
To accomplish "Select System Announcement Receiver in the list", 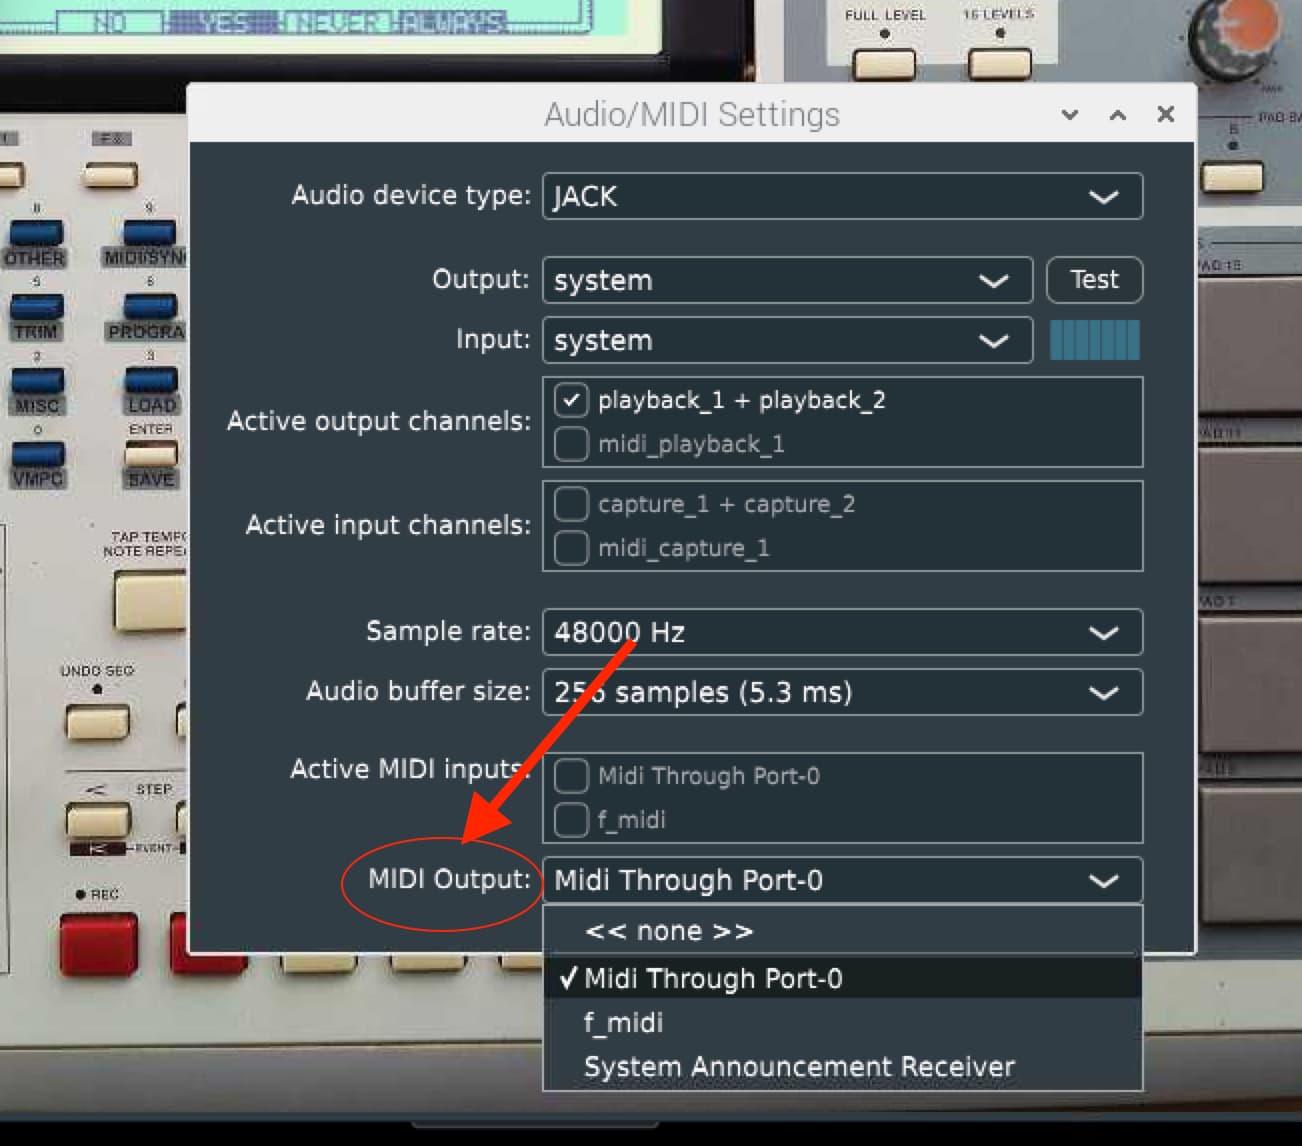I will tap(798, 1067).
